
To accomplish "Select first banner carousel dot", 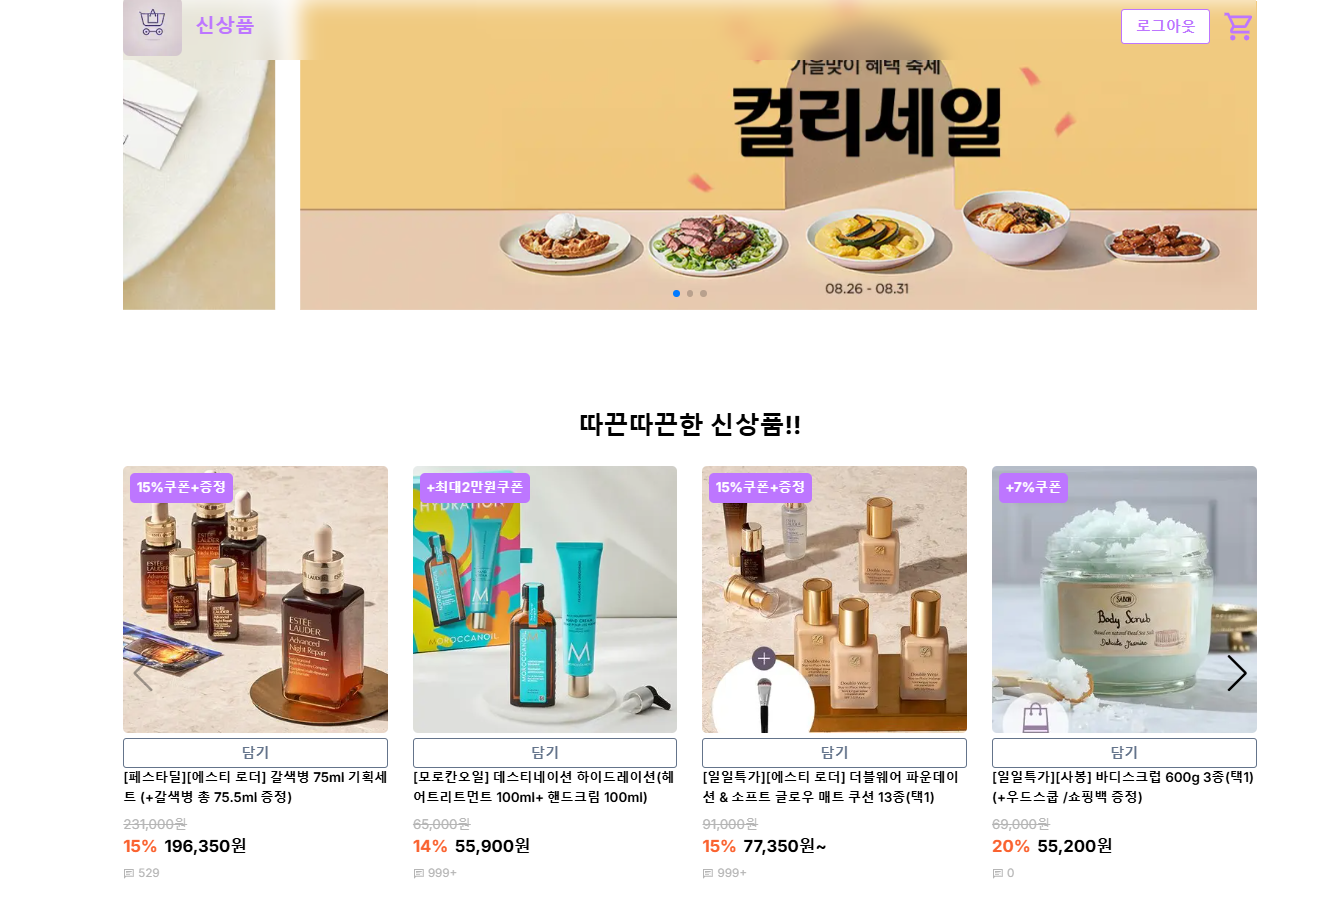I will tap(676, 293).
